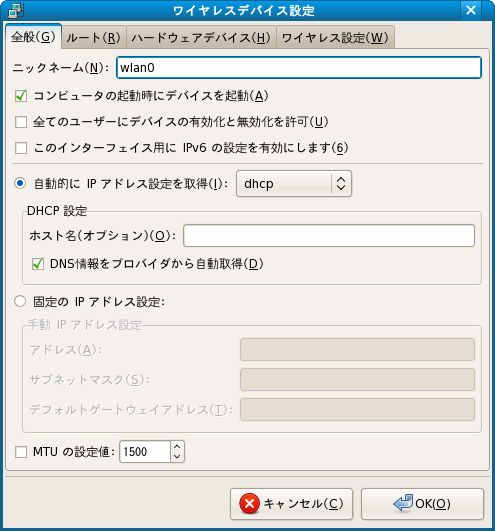Screen dimensions: 495x531
Task: Click the キャンセル(C) button
Action: (292, 504)
